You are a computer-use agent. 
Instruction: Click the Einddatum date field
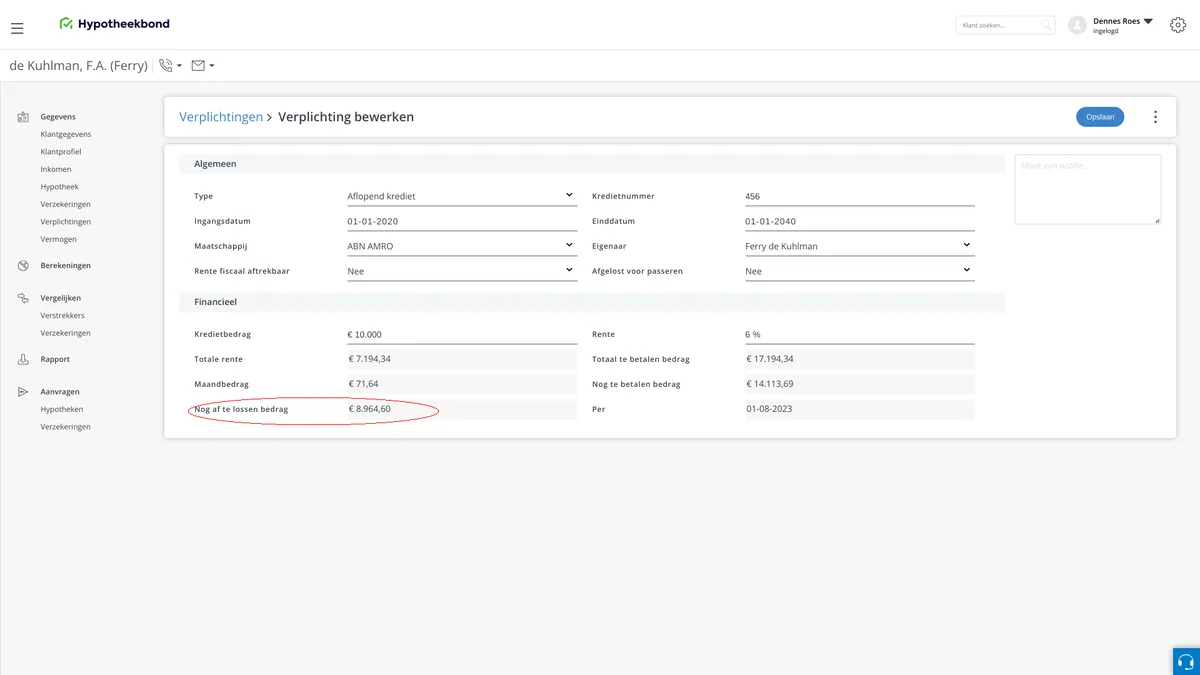pos(858,221)
